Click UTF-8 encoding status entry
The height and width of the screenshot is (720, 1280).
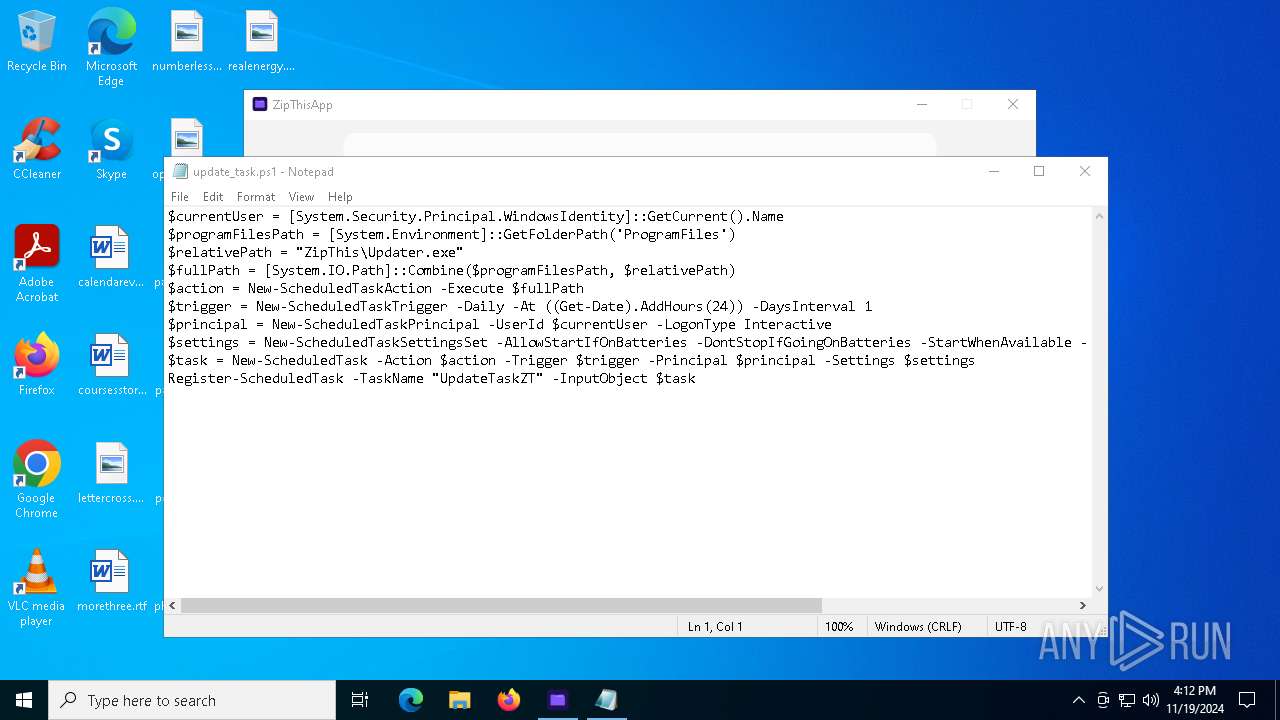point(1011,626)
